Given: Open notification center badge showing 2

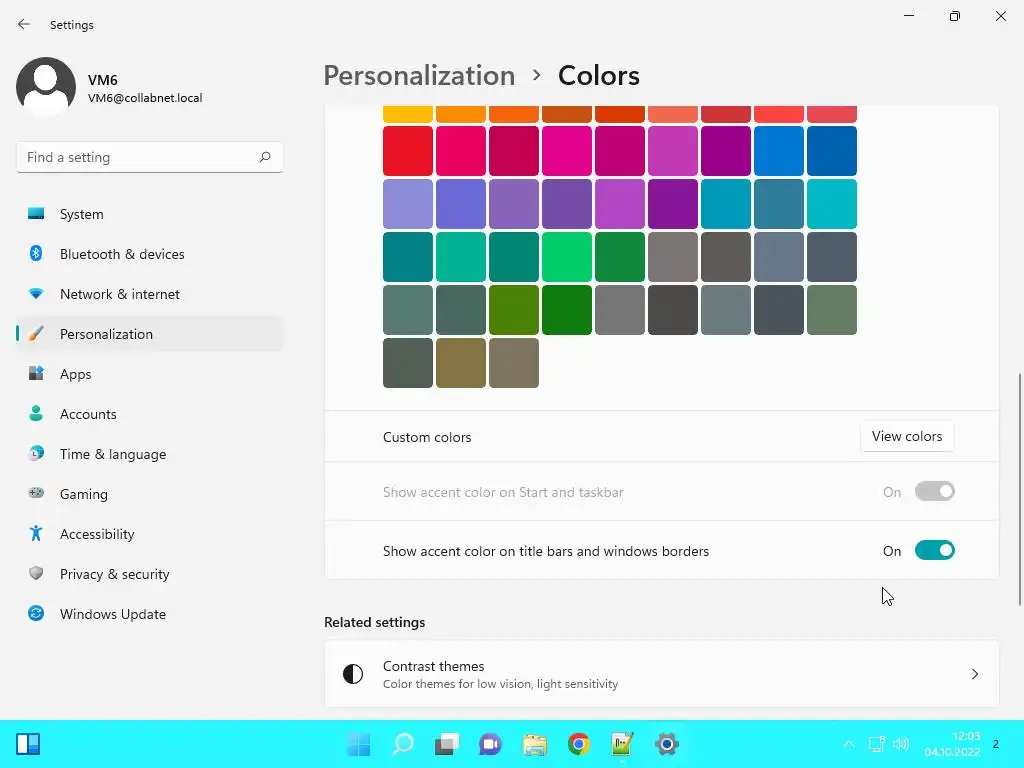Looking at the screenshot, I should [995, 744].
